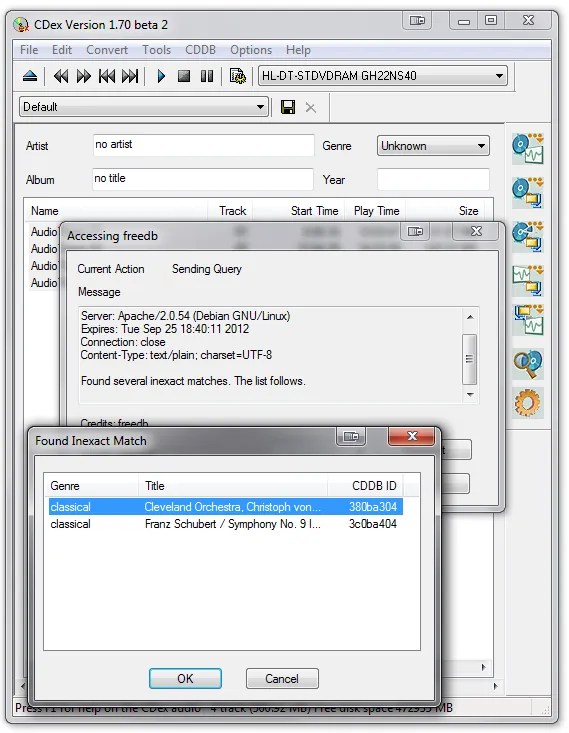Screen dimensions: 569x733
Task: Click into the Album input field
Action: coord(203,179)
